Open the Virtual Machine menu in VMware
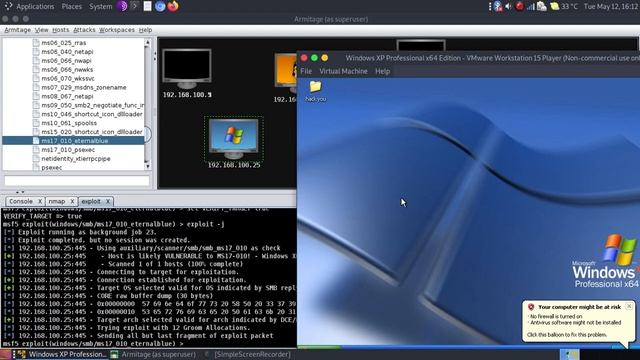640x360 pixels. 343,71
